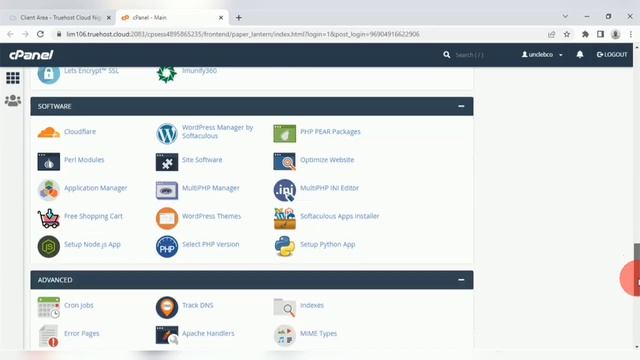Click the MultiPHP Manager icon

coord(167,190)
